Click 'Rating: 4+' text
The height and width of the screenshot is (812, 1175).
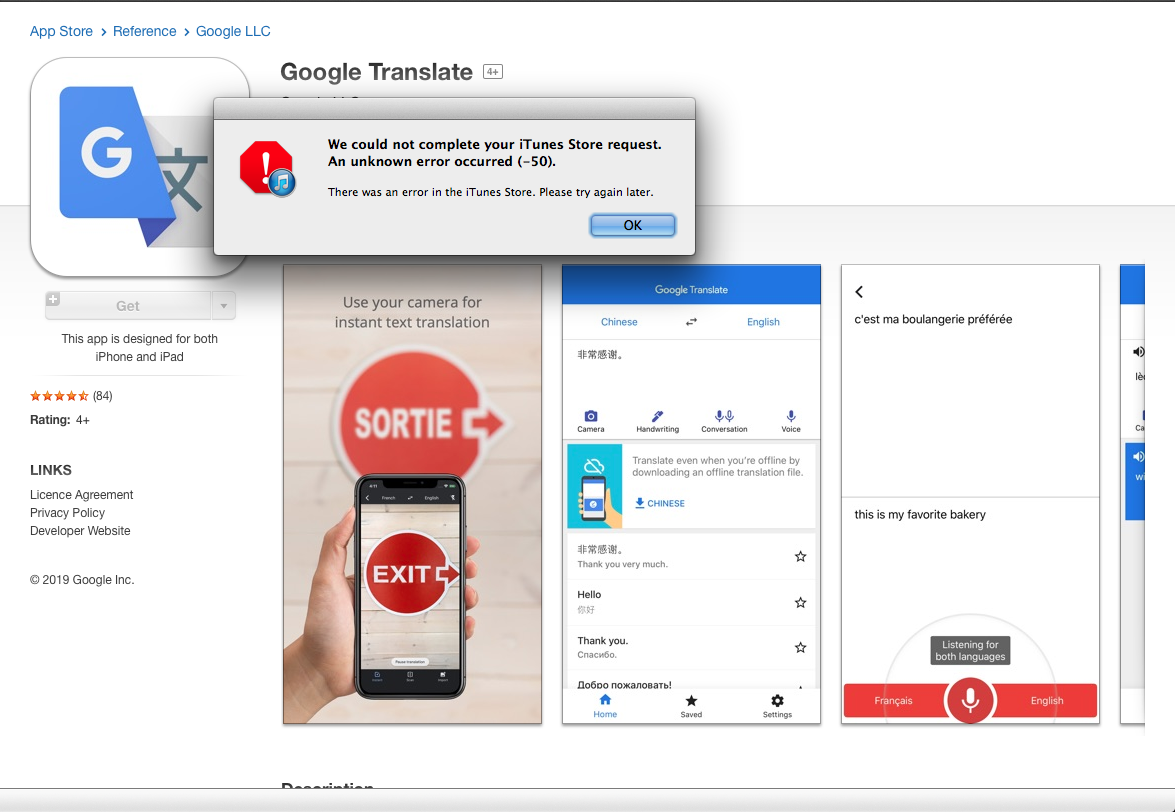60,420
